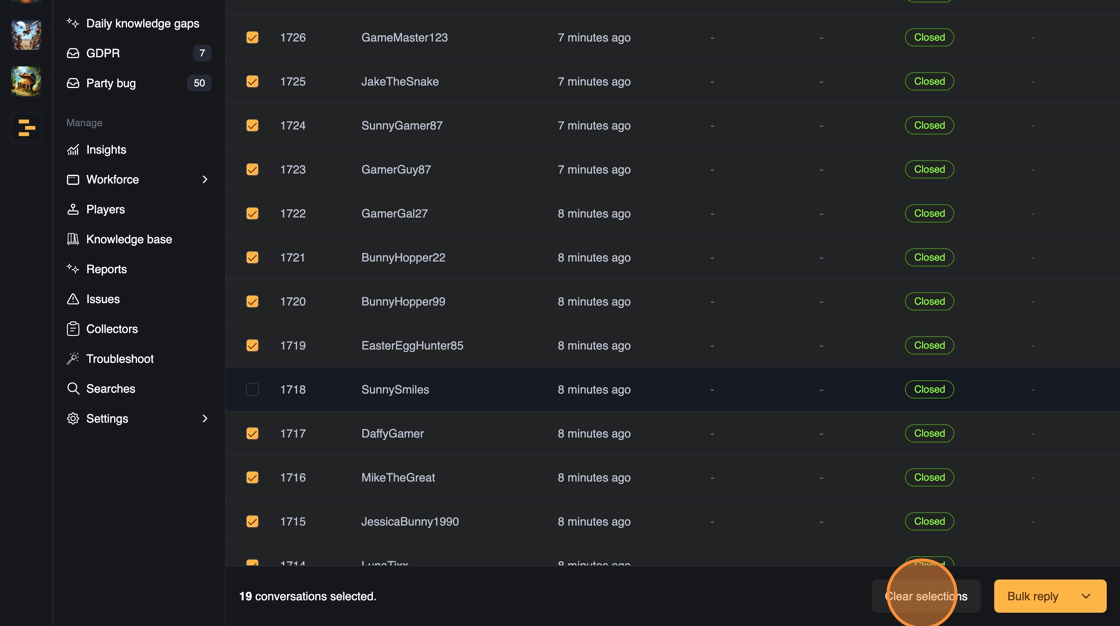Expand the Settings submenu chevron
The width and height of the screenshot is (1120, 626).
(205, 419)
